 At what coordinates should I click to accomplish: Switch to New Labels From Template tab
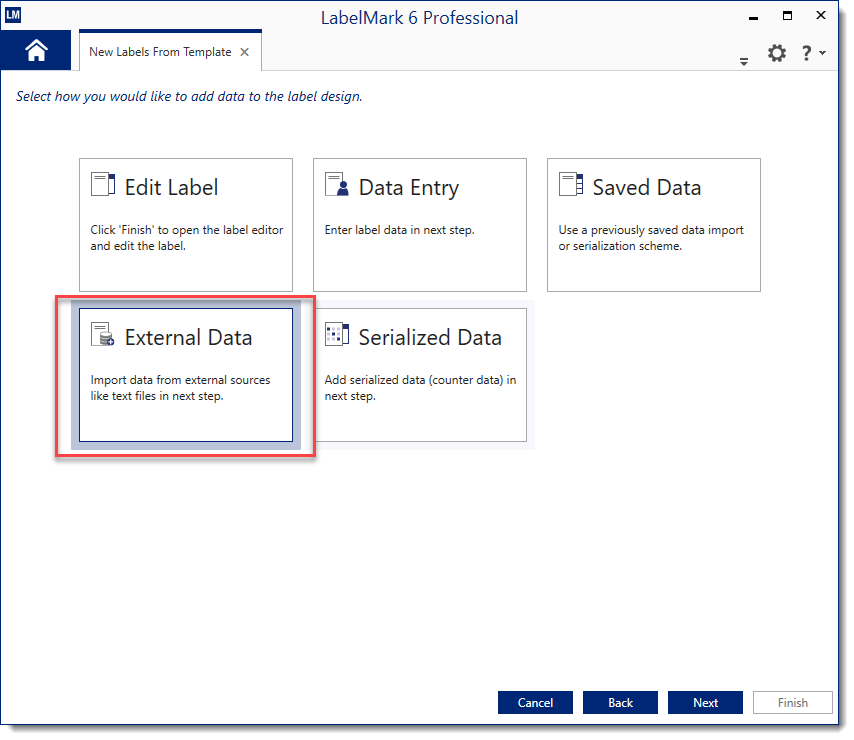(x=160, y=52)
